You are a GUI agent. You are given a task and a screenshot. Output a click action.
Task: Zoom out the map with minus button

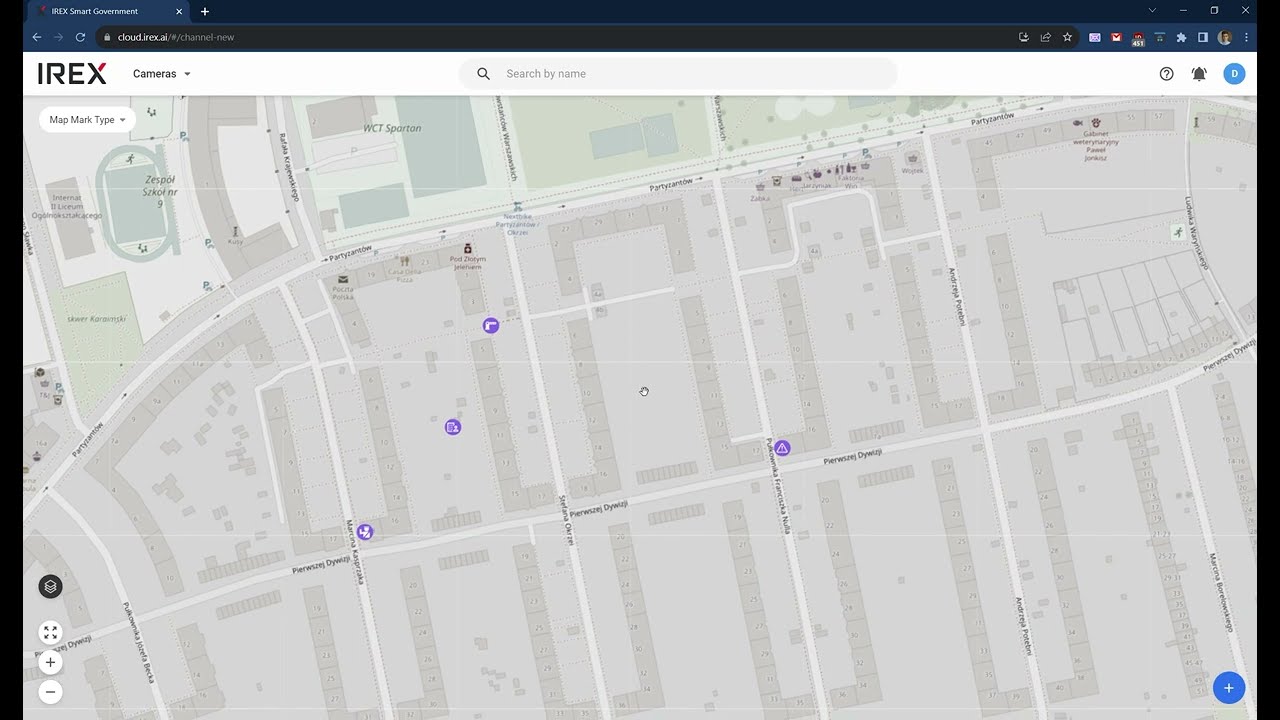click(50, 691)
